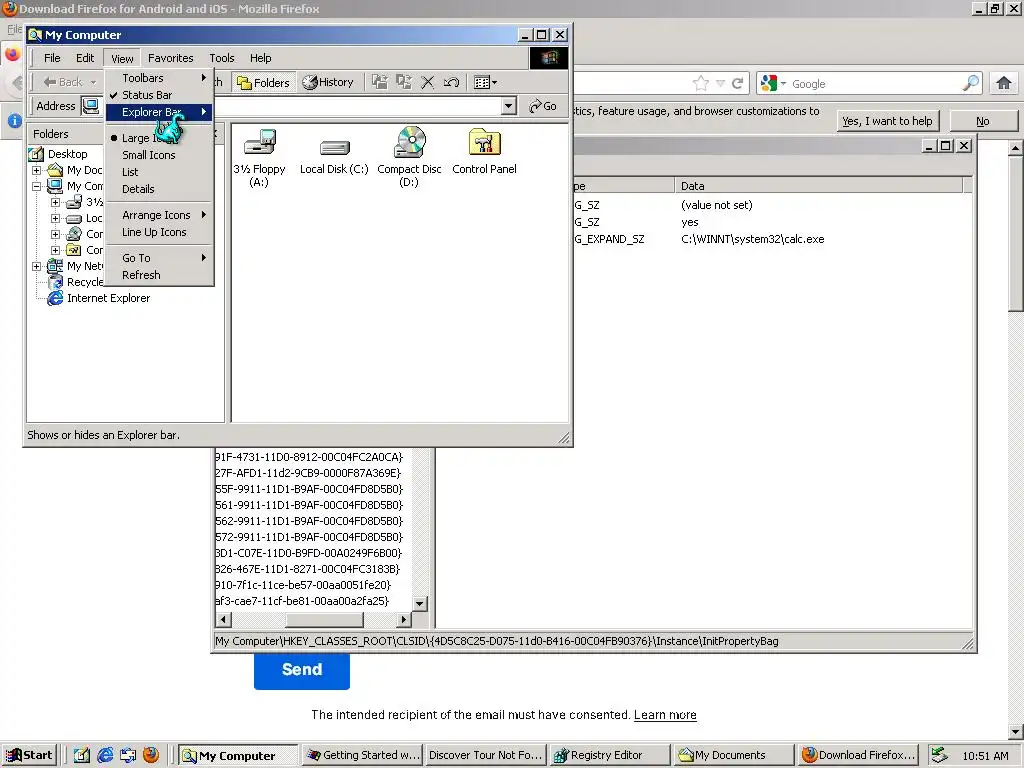Expand the Compact Disc tree node
1024x768 pixels.
click(56, 234)
